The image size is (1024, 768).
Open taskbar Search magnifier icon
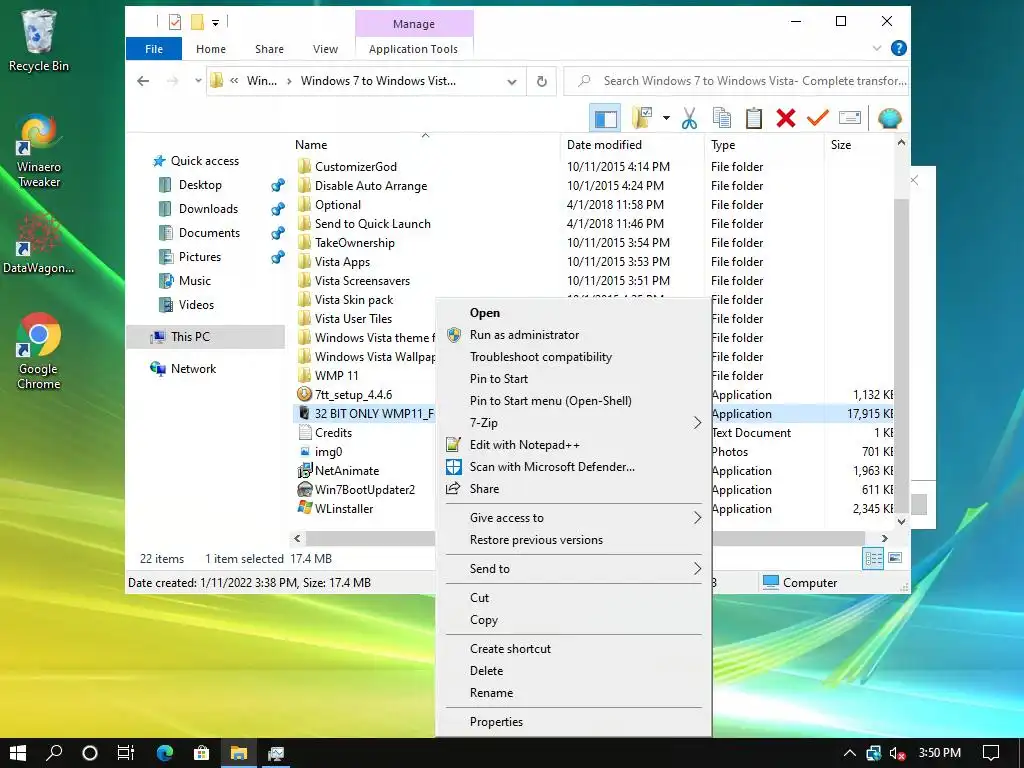pos(54,753)
